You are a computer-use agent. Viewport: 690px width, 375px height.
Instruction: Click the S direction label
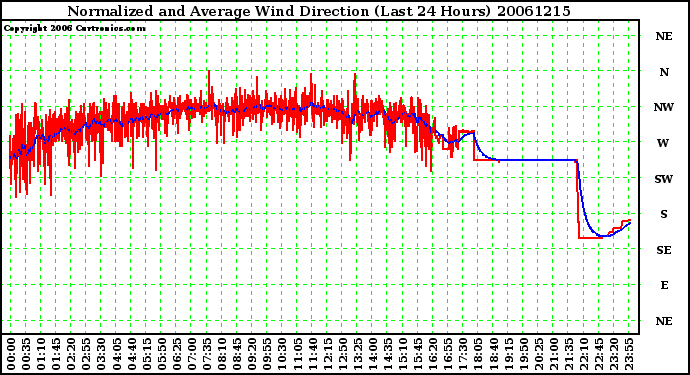click(x=664, y=214)
